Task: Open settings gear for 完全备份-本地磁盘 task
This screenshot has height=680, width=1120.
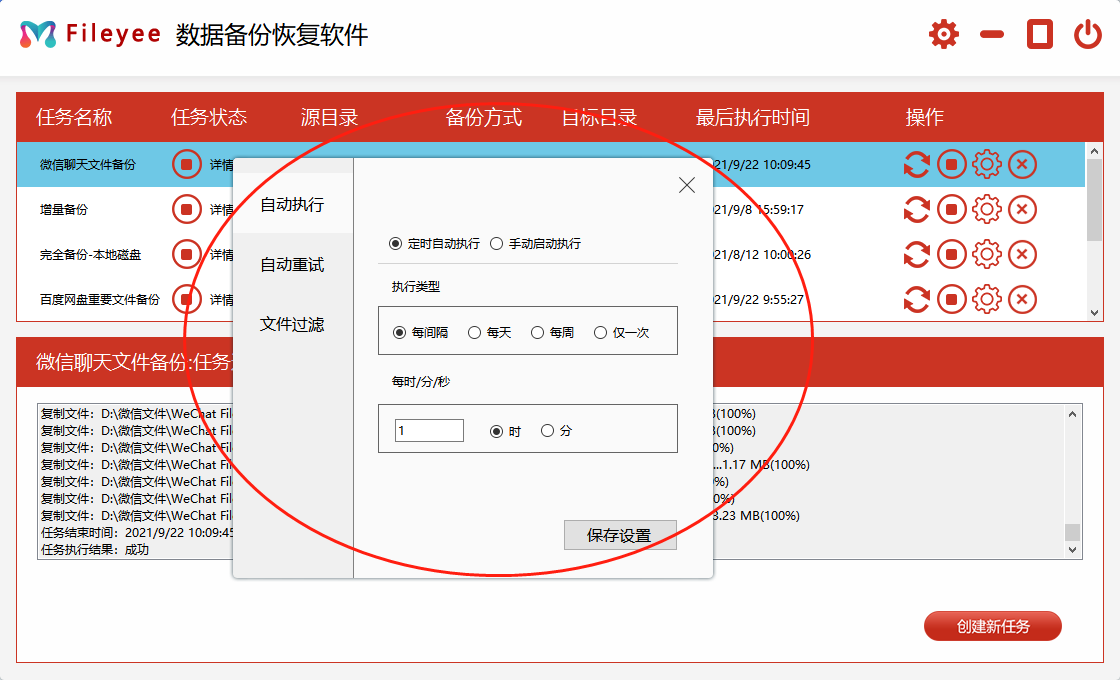Action: pos(986,254)
